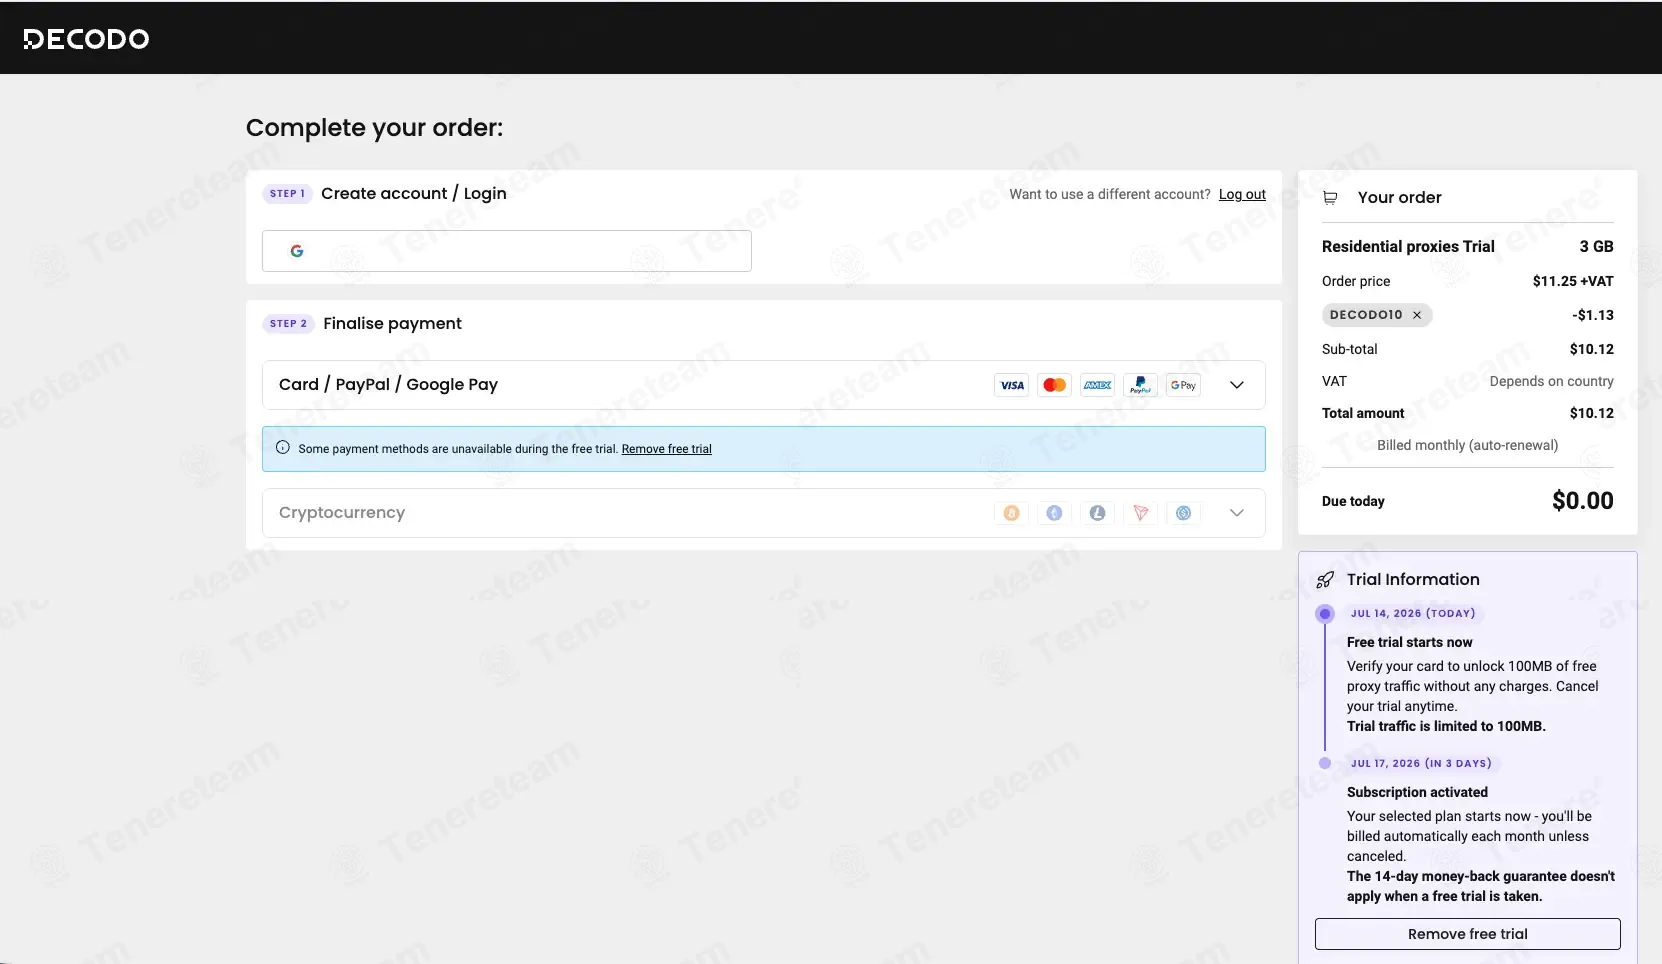1662x964 pixels.
Task: Click the Depends on country VAT value
Action: 1551,382
